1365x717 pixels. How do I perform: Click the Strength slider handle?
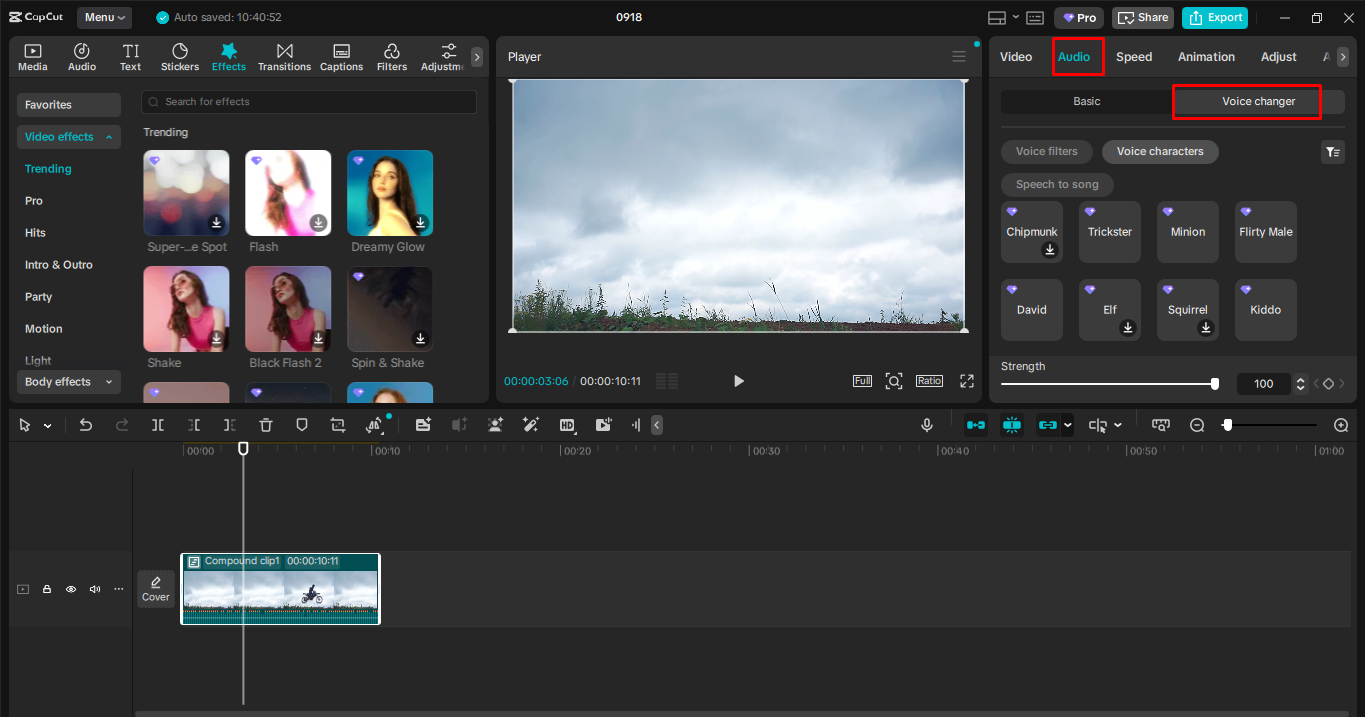tap(1215, 384)
